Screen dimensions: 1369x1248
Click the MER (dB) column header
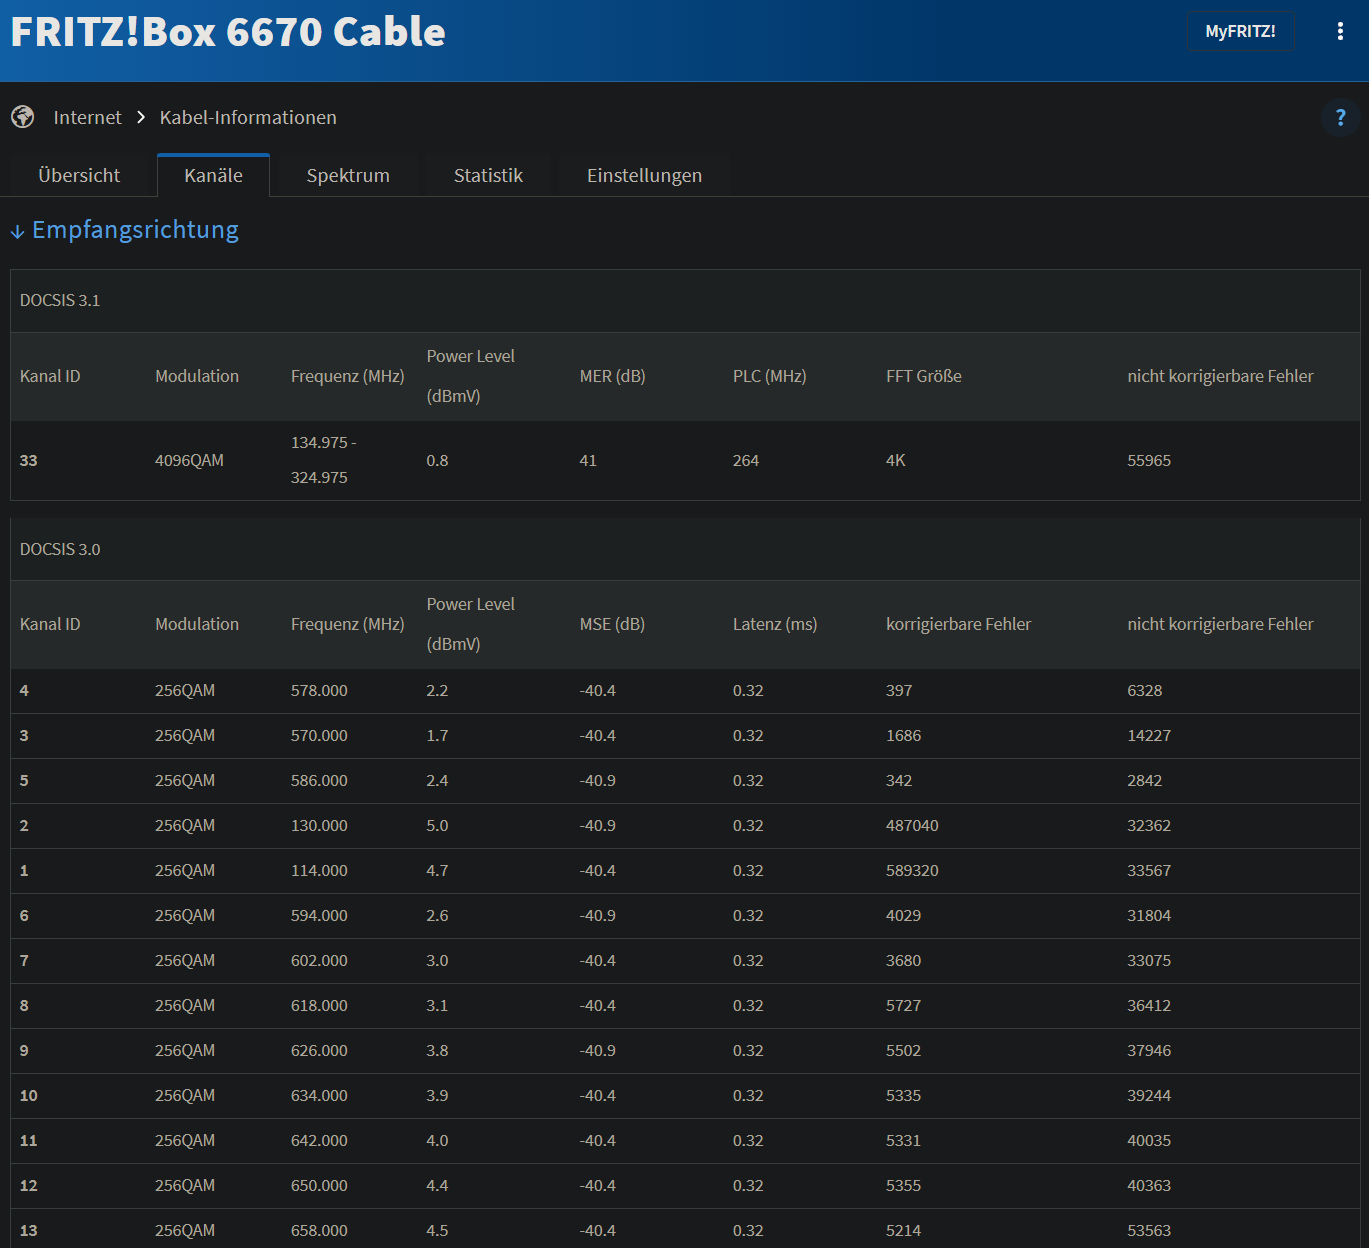612,376
